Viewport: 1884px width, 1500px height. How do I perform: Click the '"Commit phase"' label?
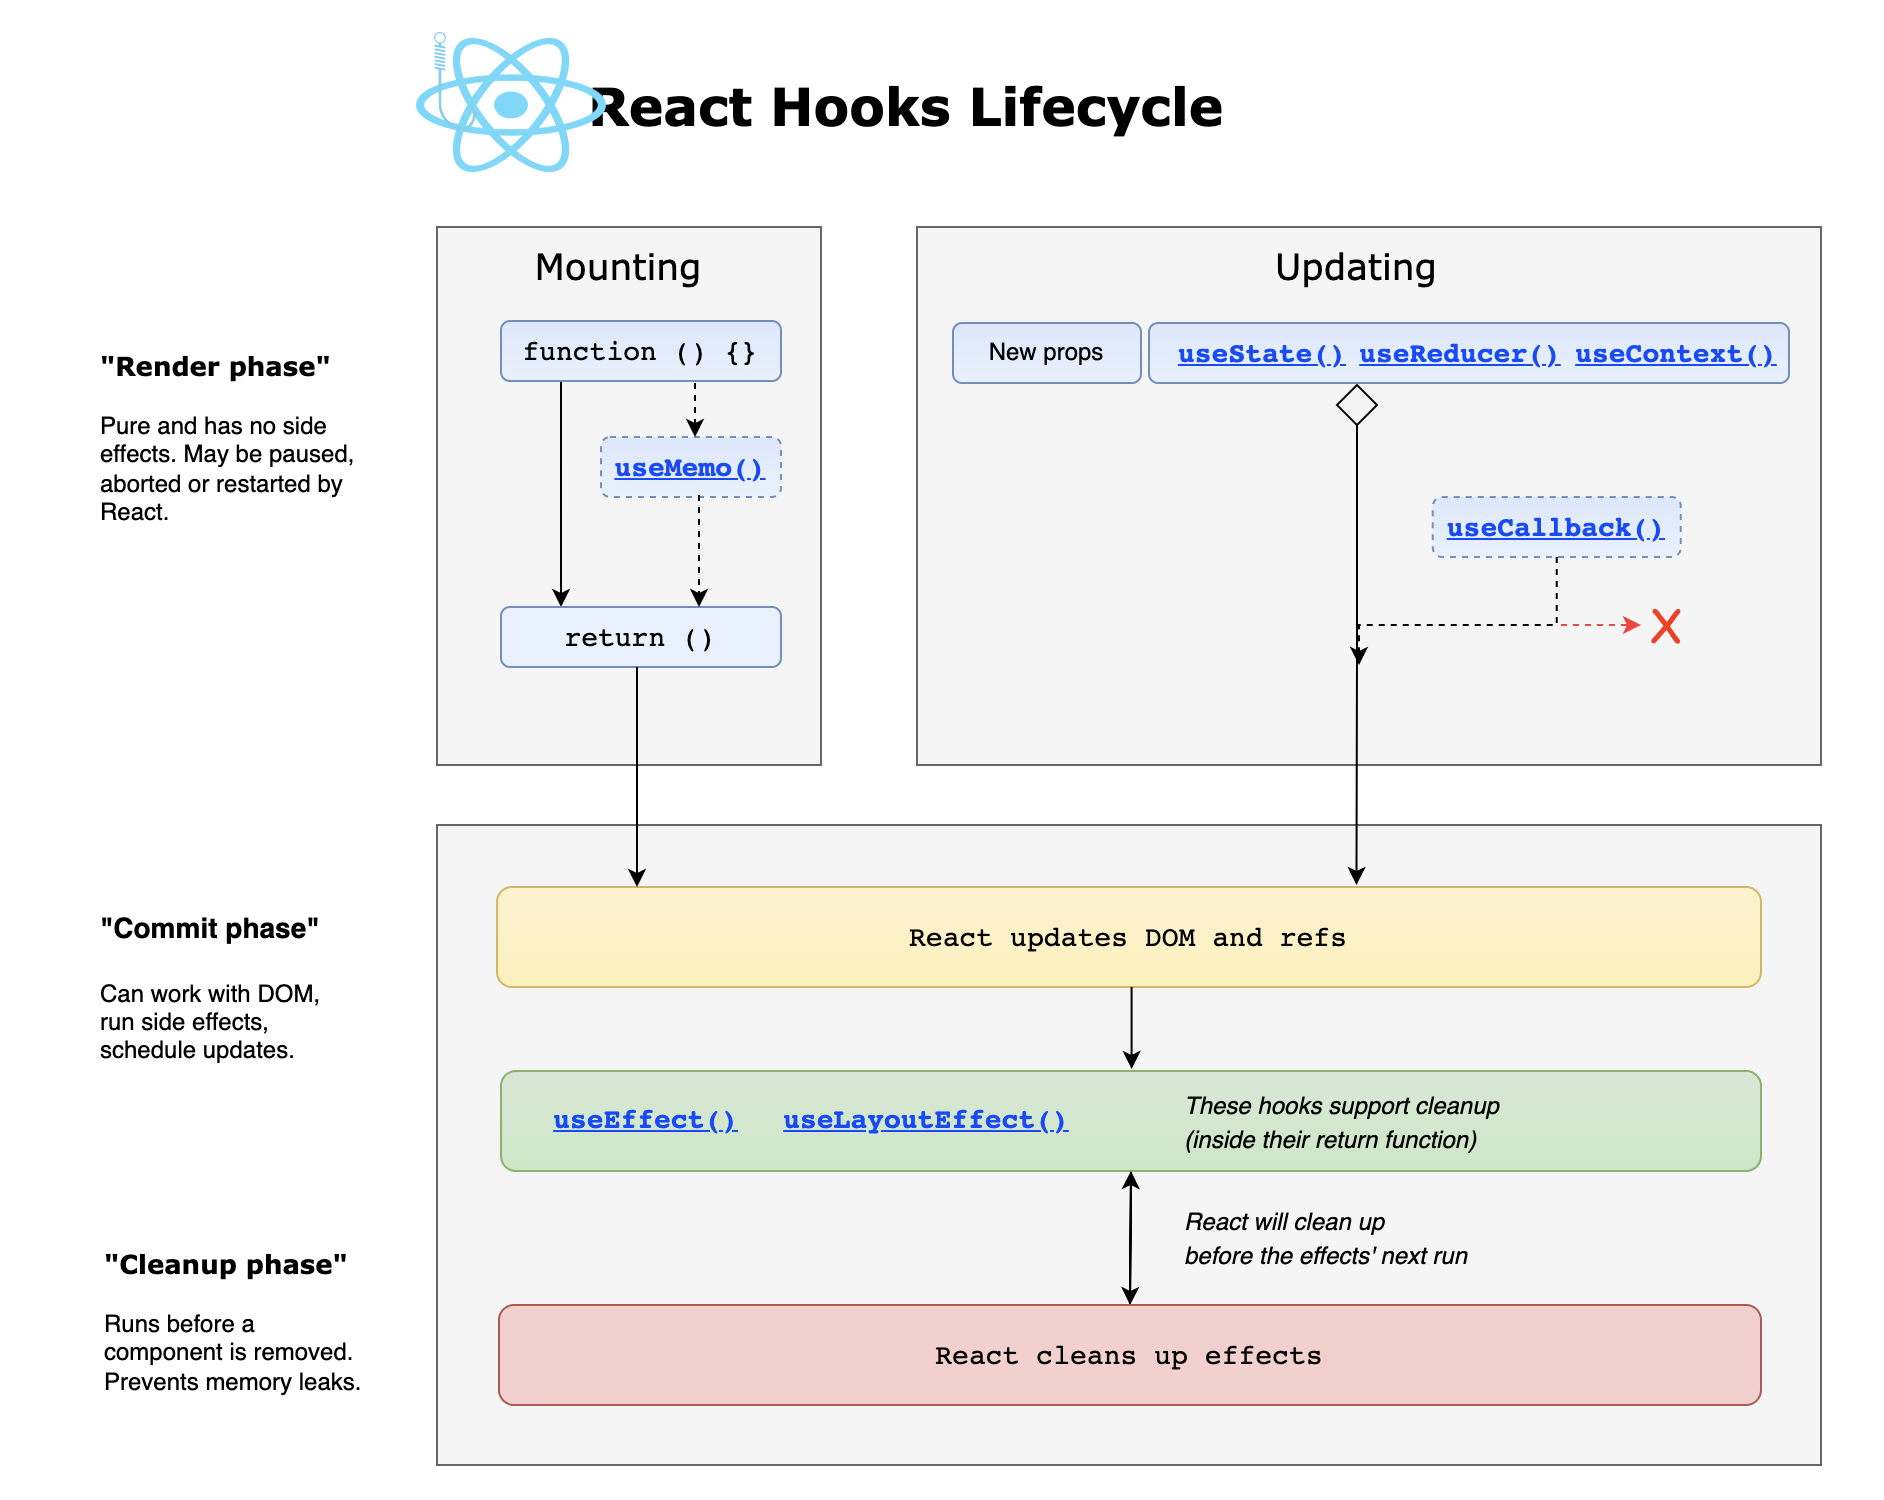coord(210,929)
